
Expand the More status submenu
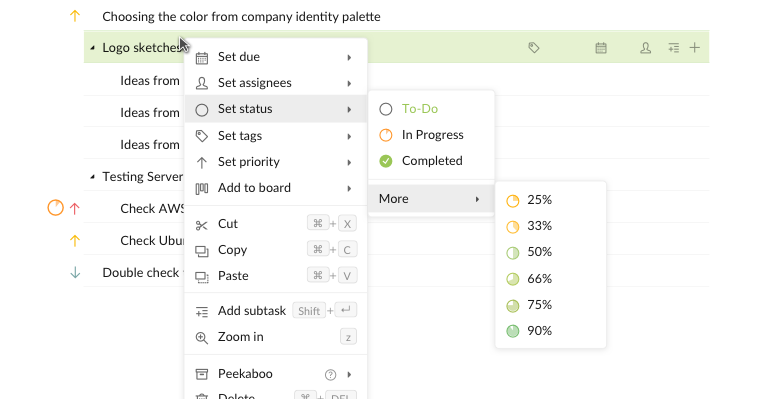coord(431,199)
